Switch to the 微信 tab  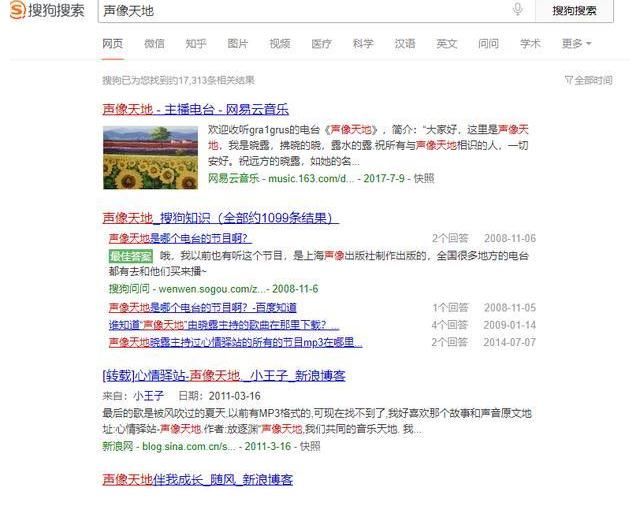tap(154, 44)
